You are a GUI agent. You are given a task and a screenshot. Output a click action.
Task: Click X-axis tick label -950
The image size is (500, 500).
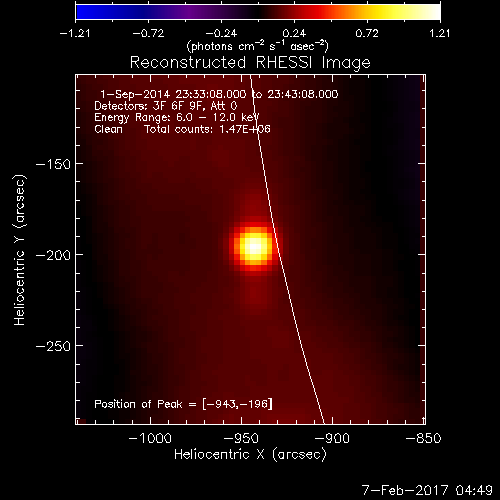click(241, 438)
